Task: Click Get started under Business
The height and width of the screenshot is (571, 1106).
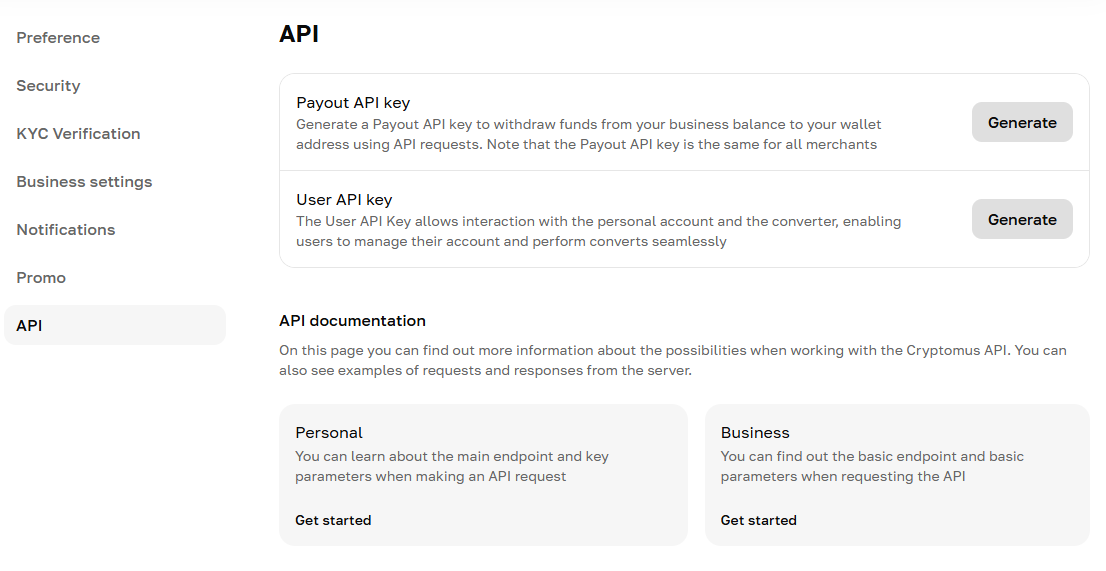Action: pyautogui.click(x=759, y=520)
